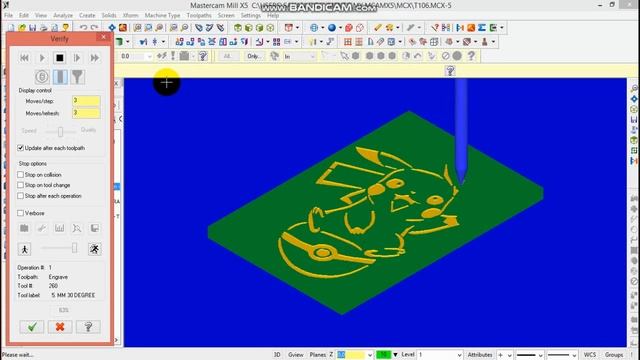The width and height of the screenshot is (640, 360).
Task: Open the File menu
Action: point(8,15)
